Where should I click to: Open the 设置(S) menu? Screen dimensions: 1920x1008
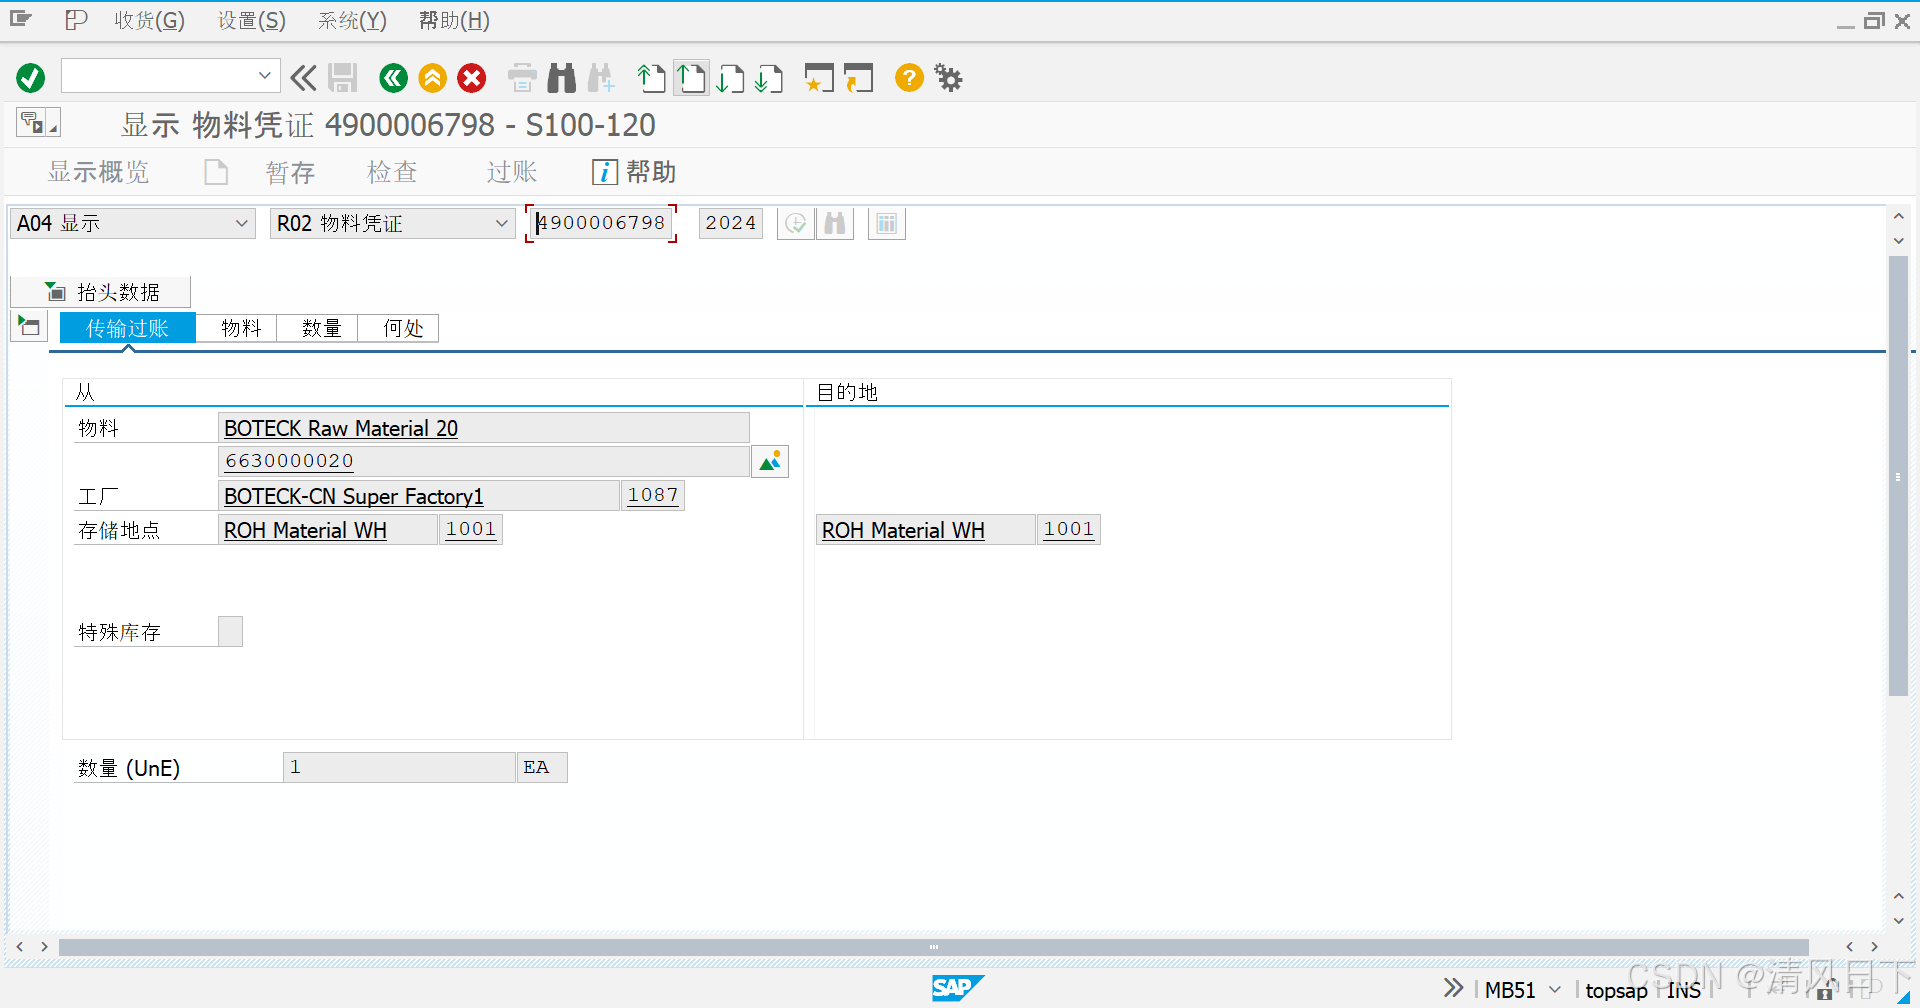pyautogui.click(x=252, y=20)
